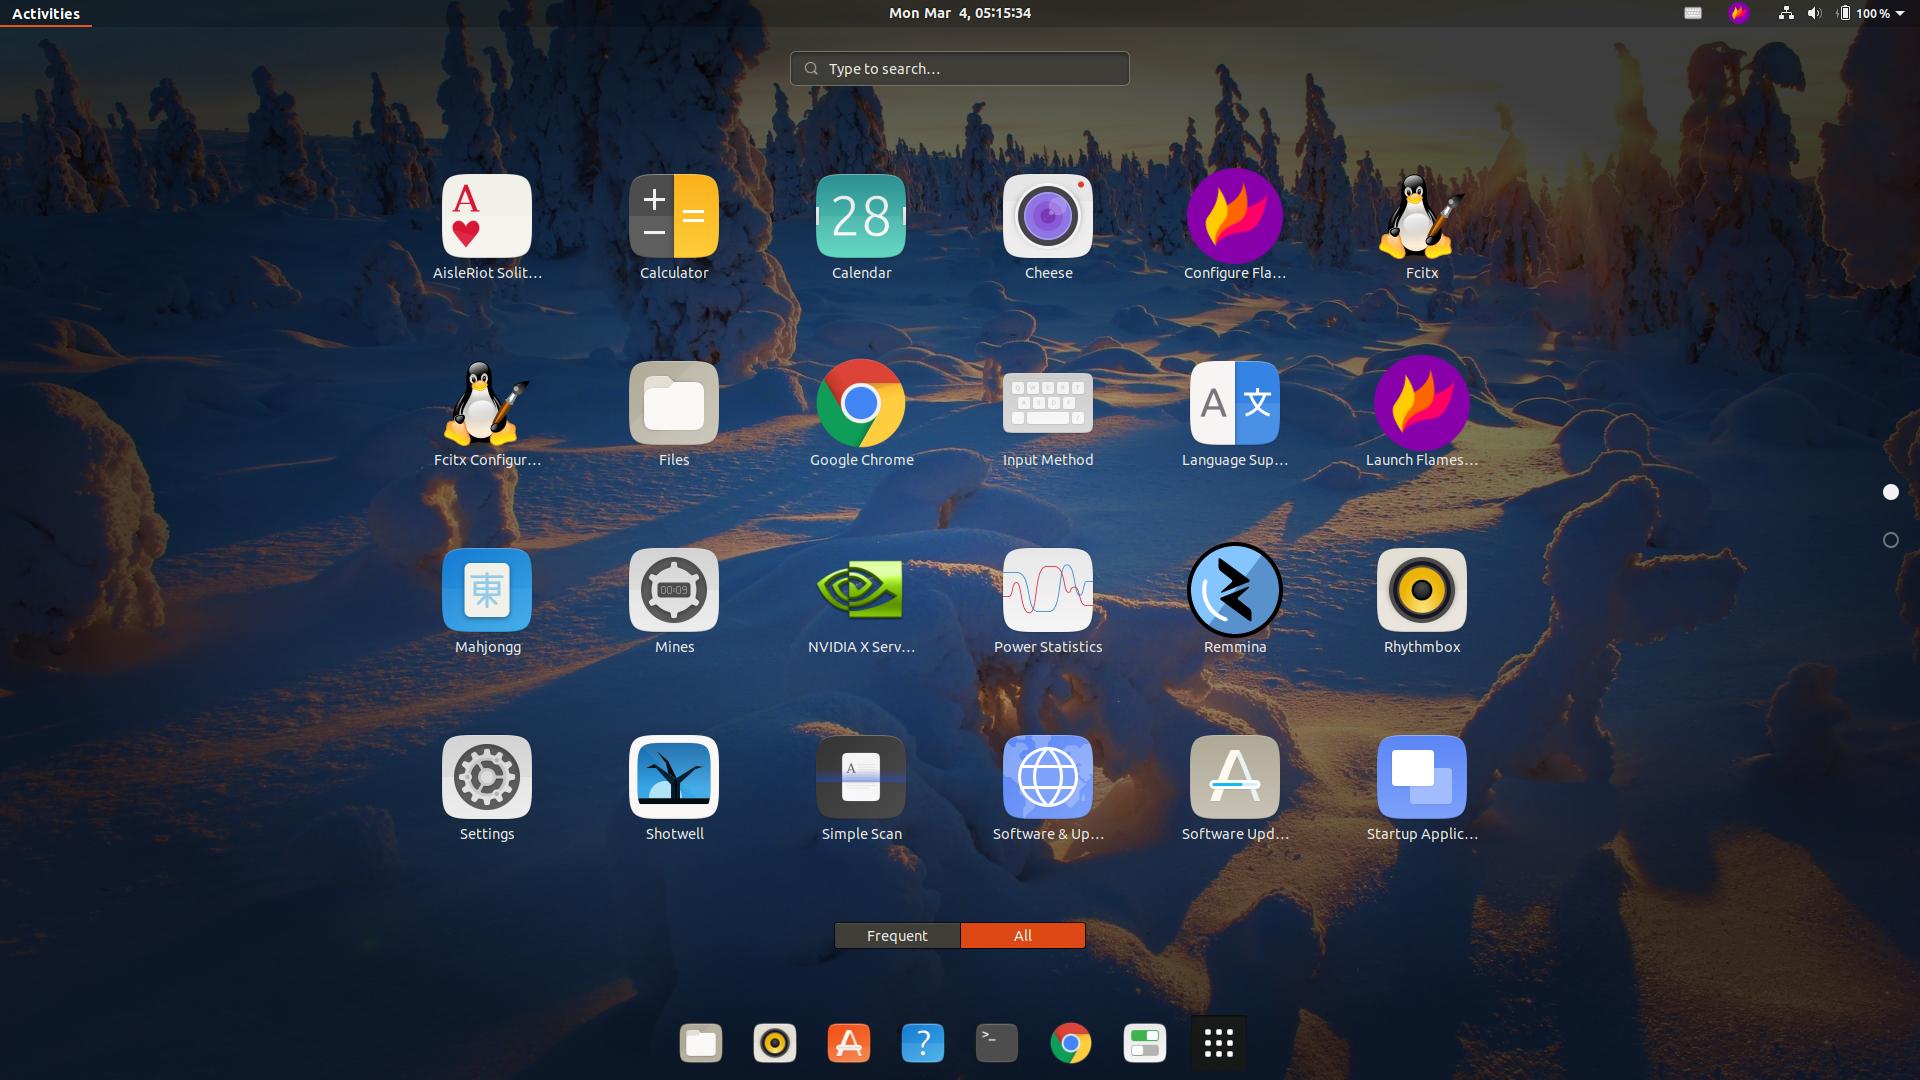Open Fcitx Configuration
Screen dimensions: 1920x1080
pyautogui.click(x=487, y=403)
